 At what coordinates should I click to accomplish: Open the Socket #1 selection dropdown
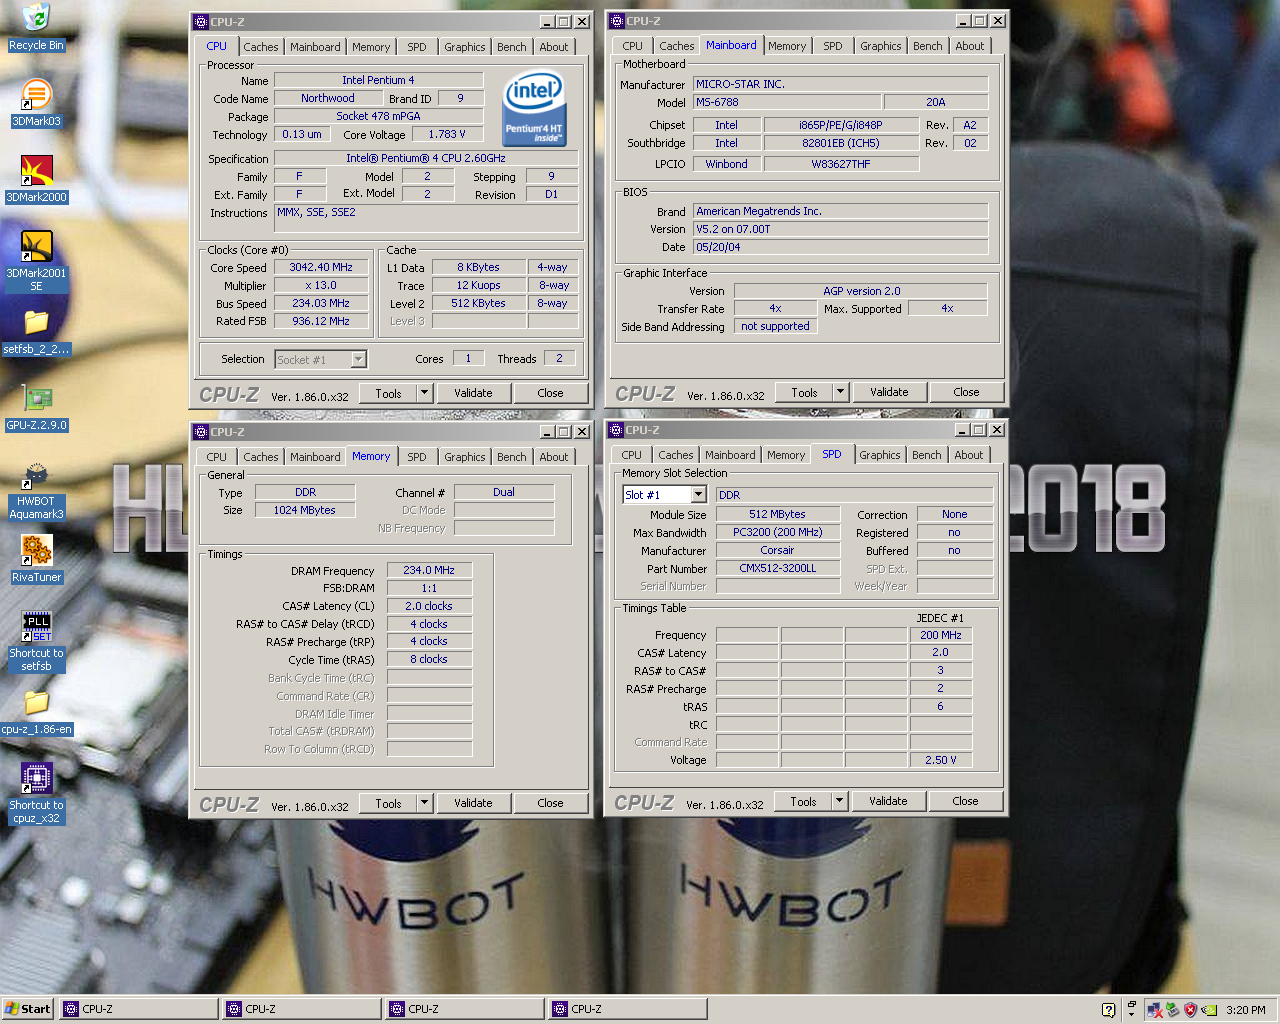click(320, 359)
